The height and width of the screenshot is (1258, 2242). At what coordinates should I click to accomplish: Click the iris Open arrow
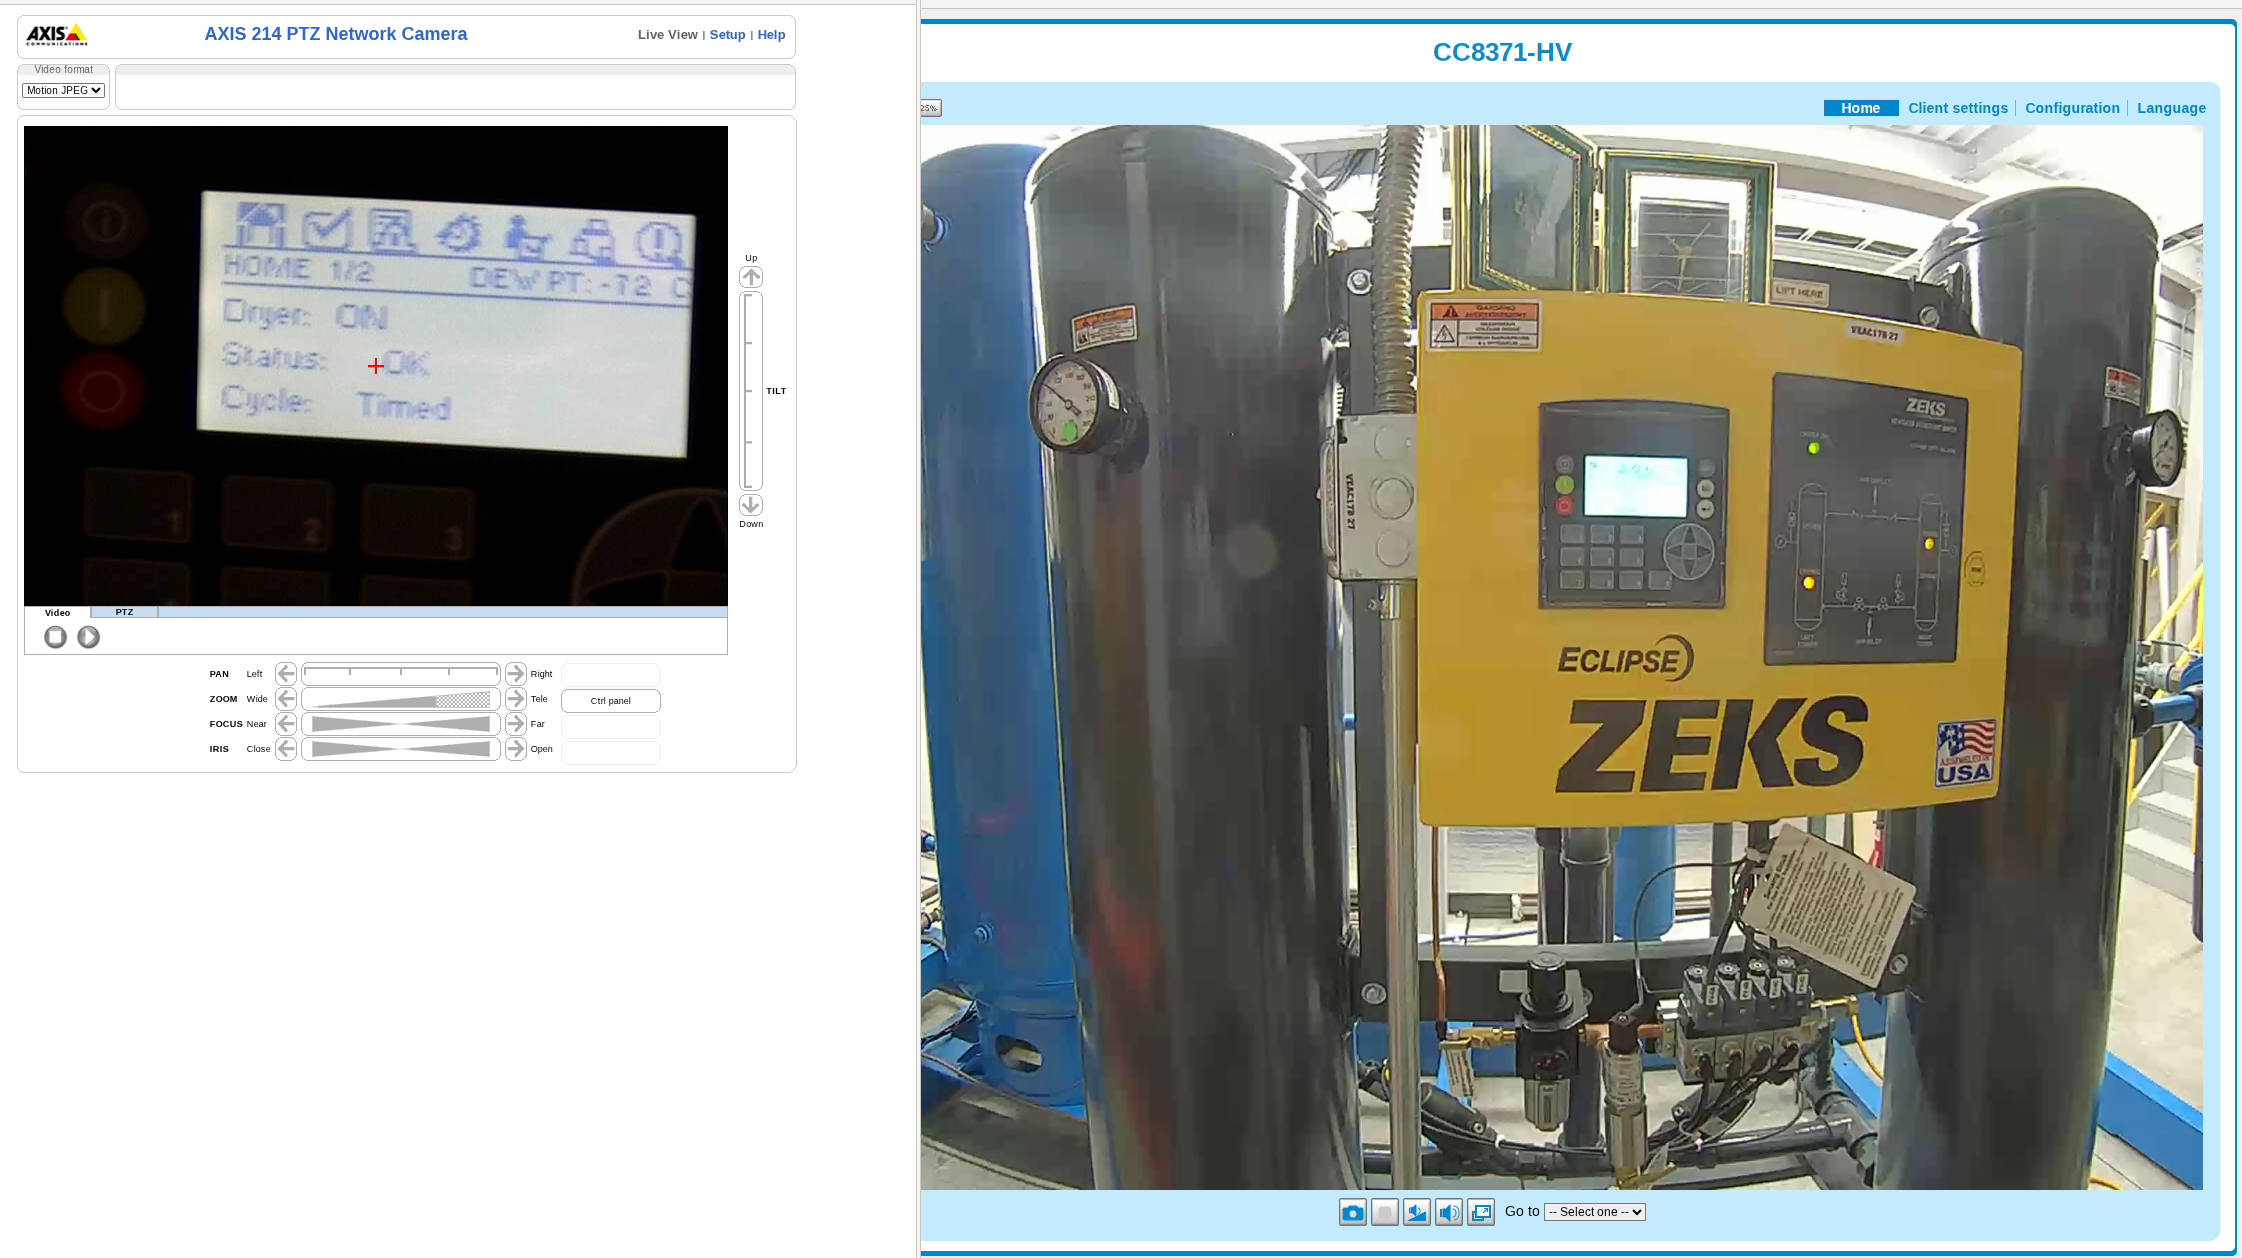point(515,749)
